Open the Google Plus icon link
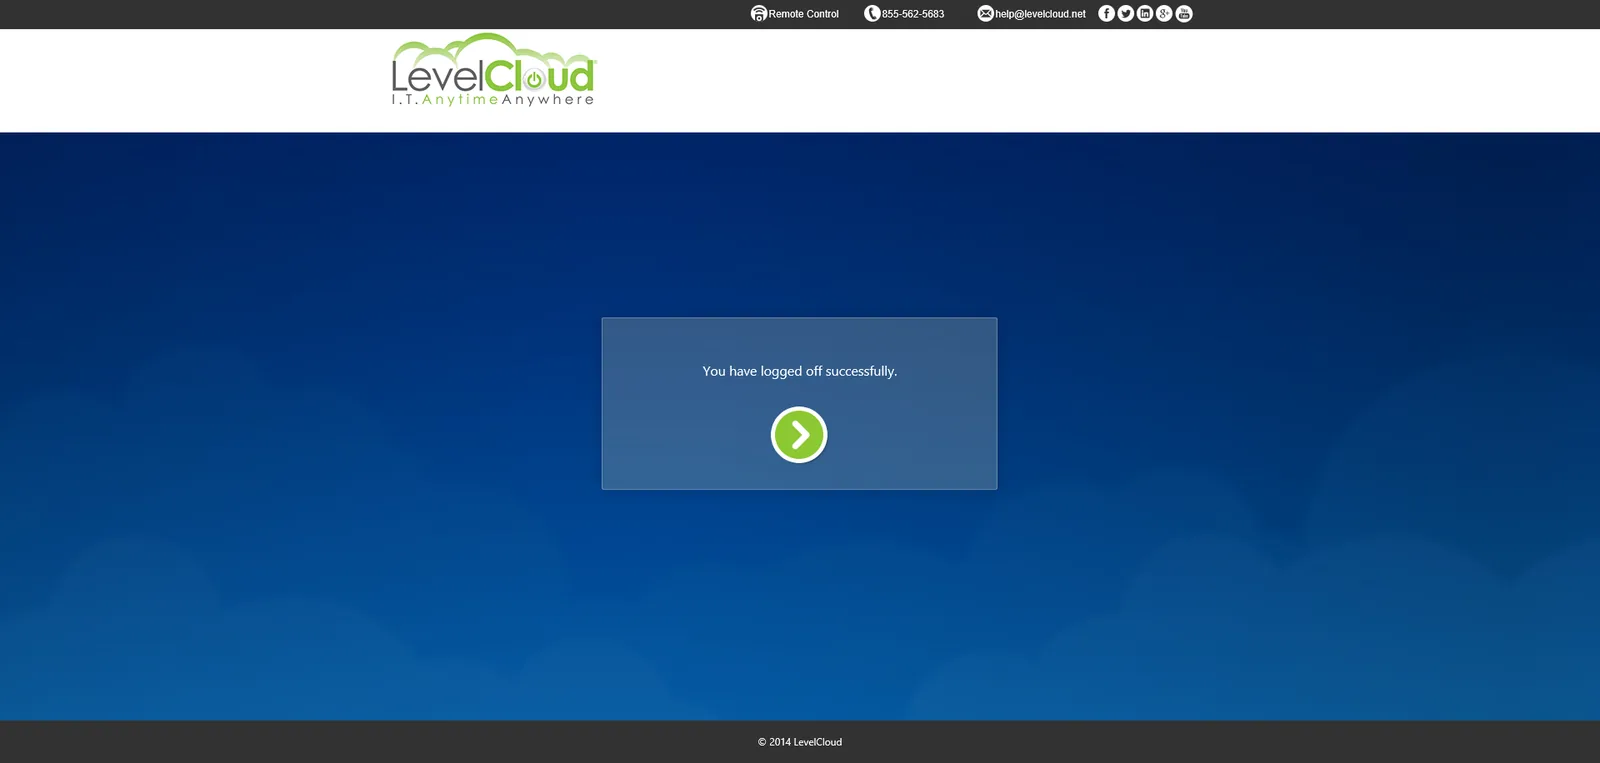Image resolution: width=1600 pixels, height=763 pixels. point(1164,13)
